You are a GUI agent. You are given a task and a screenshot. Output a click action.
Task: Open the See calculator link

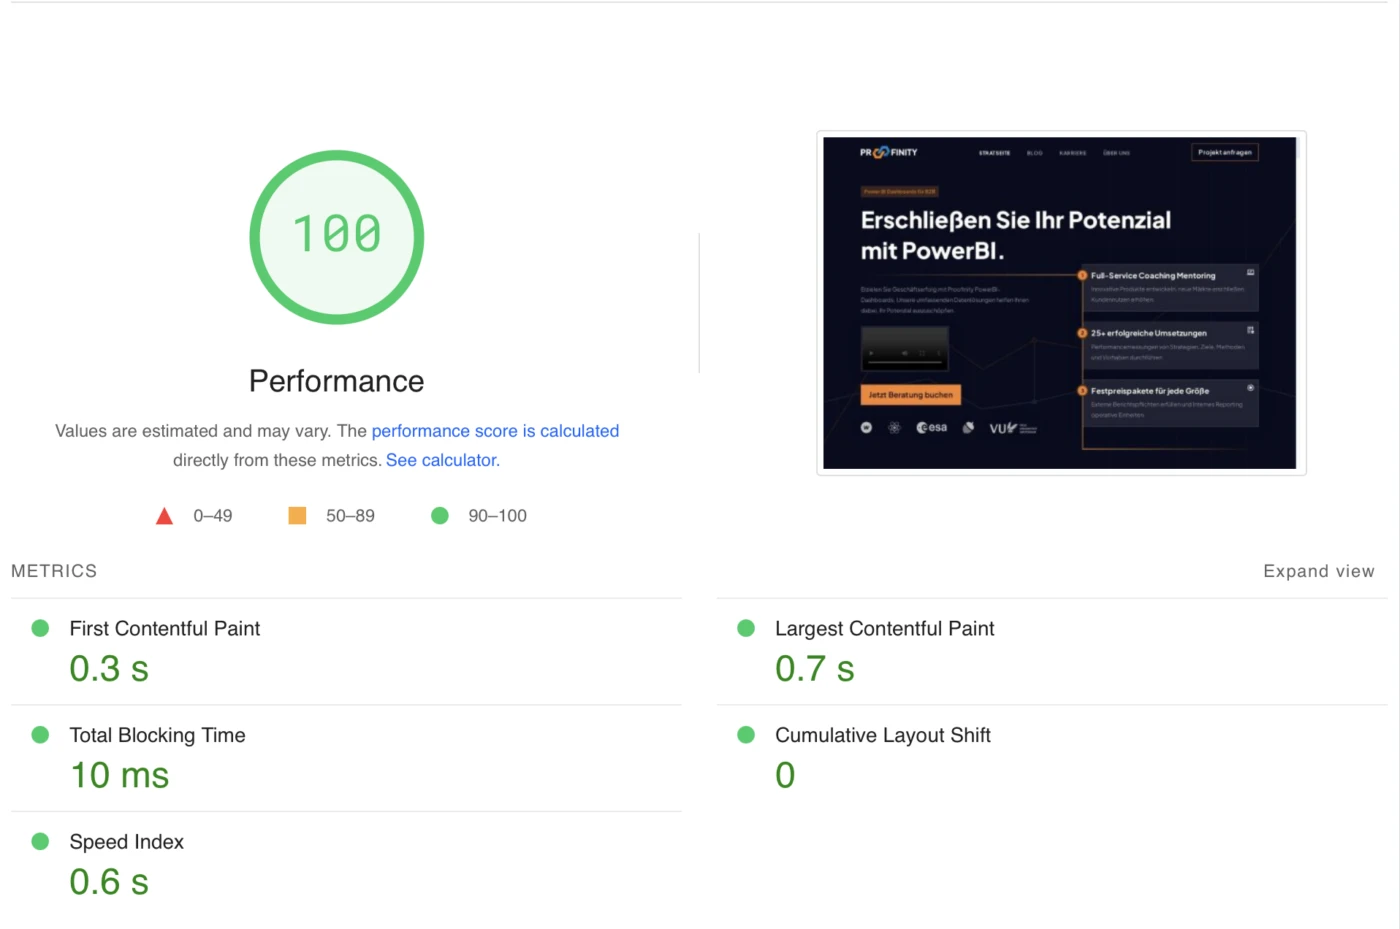pos(443,460)
